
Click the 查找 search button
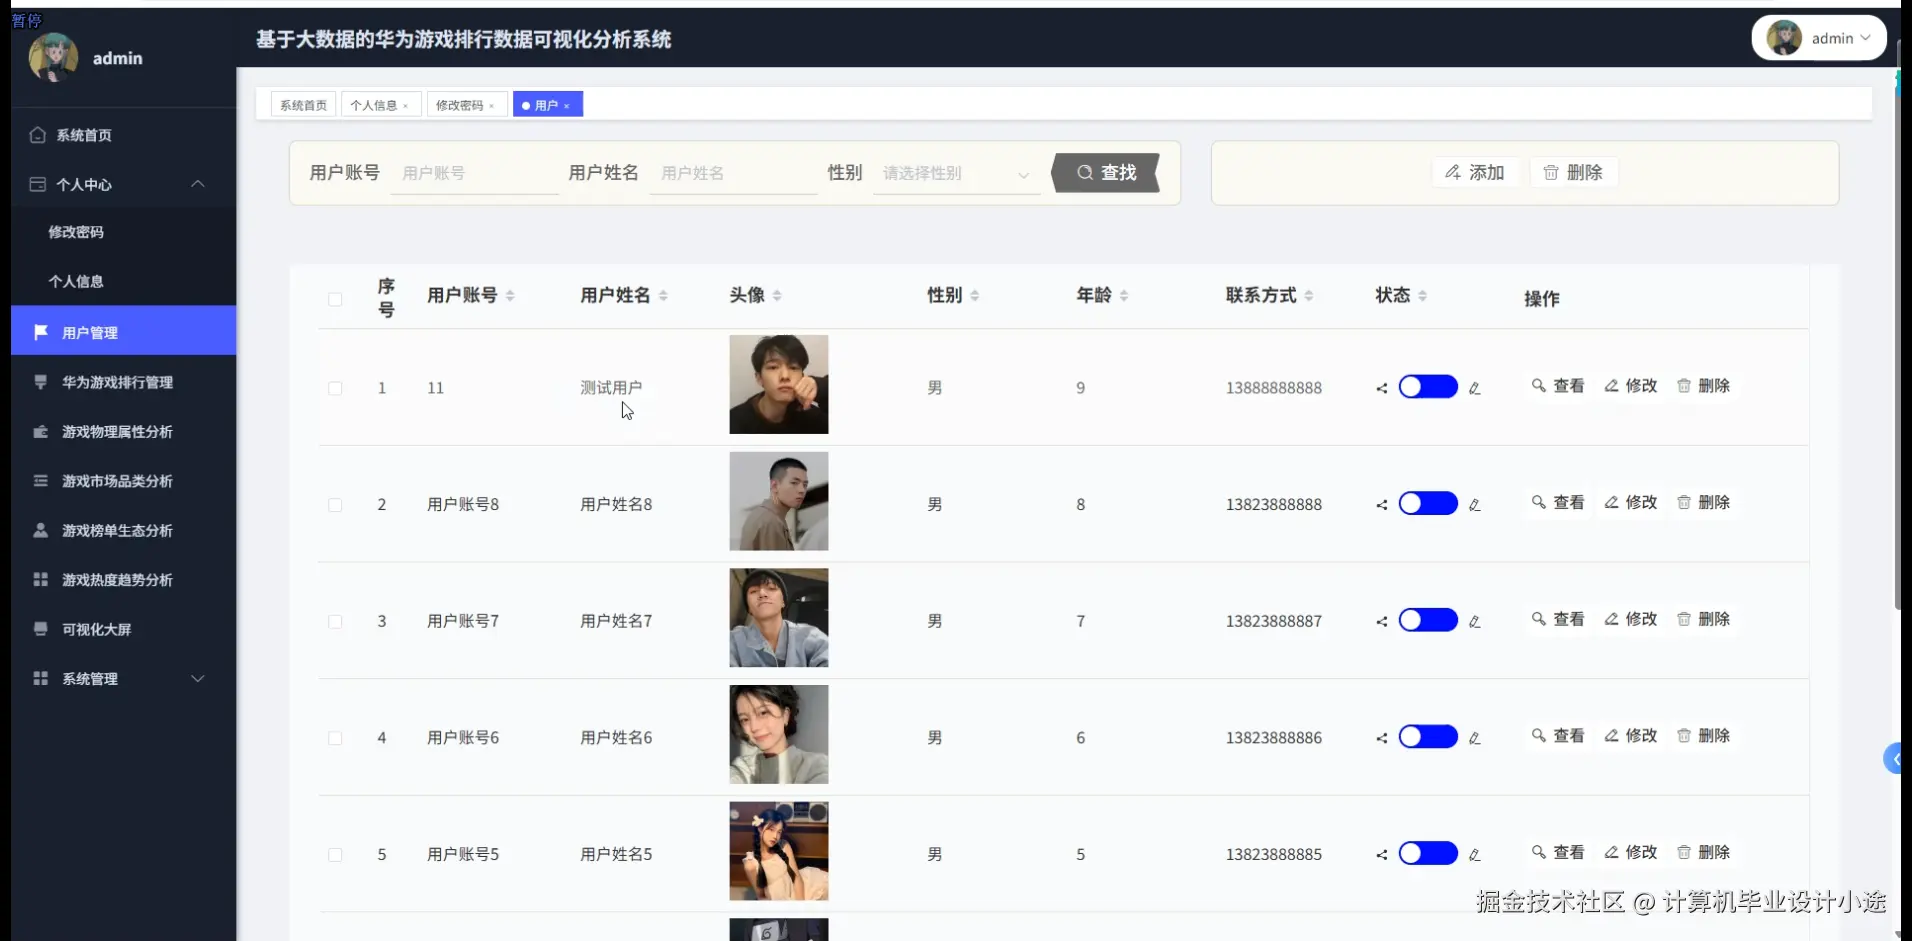click(1105, 173)
